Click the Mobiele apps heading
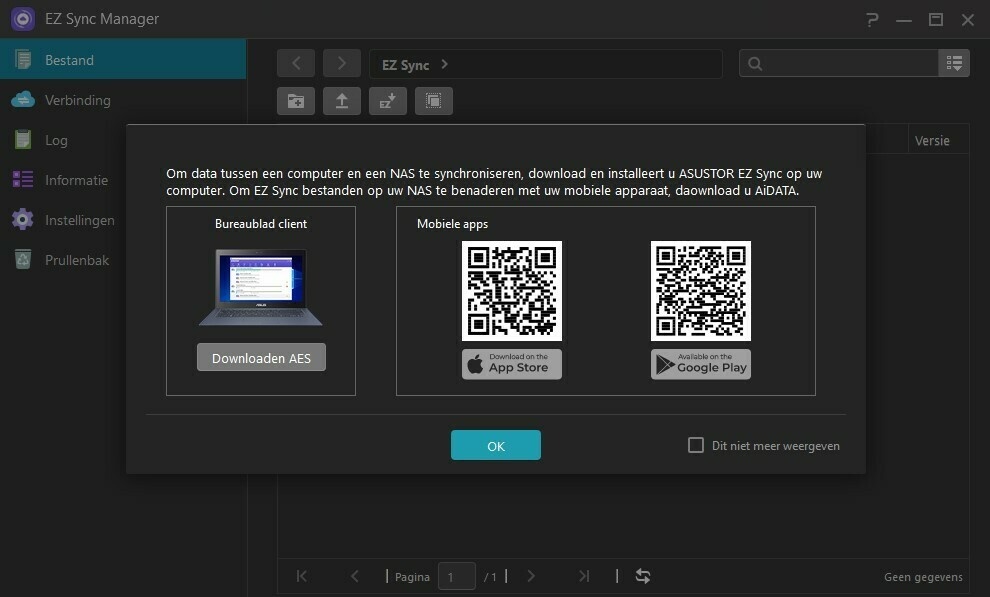 coord(452,224)
